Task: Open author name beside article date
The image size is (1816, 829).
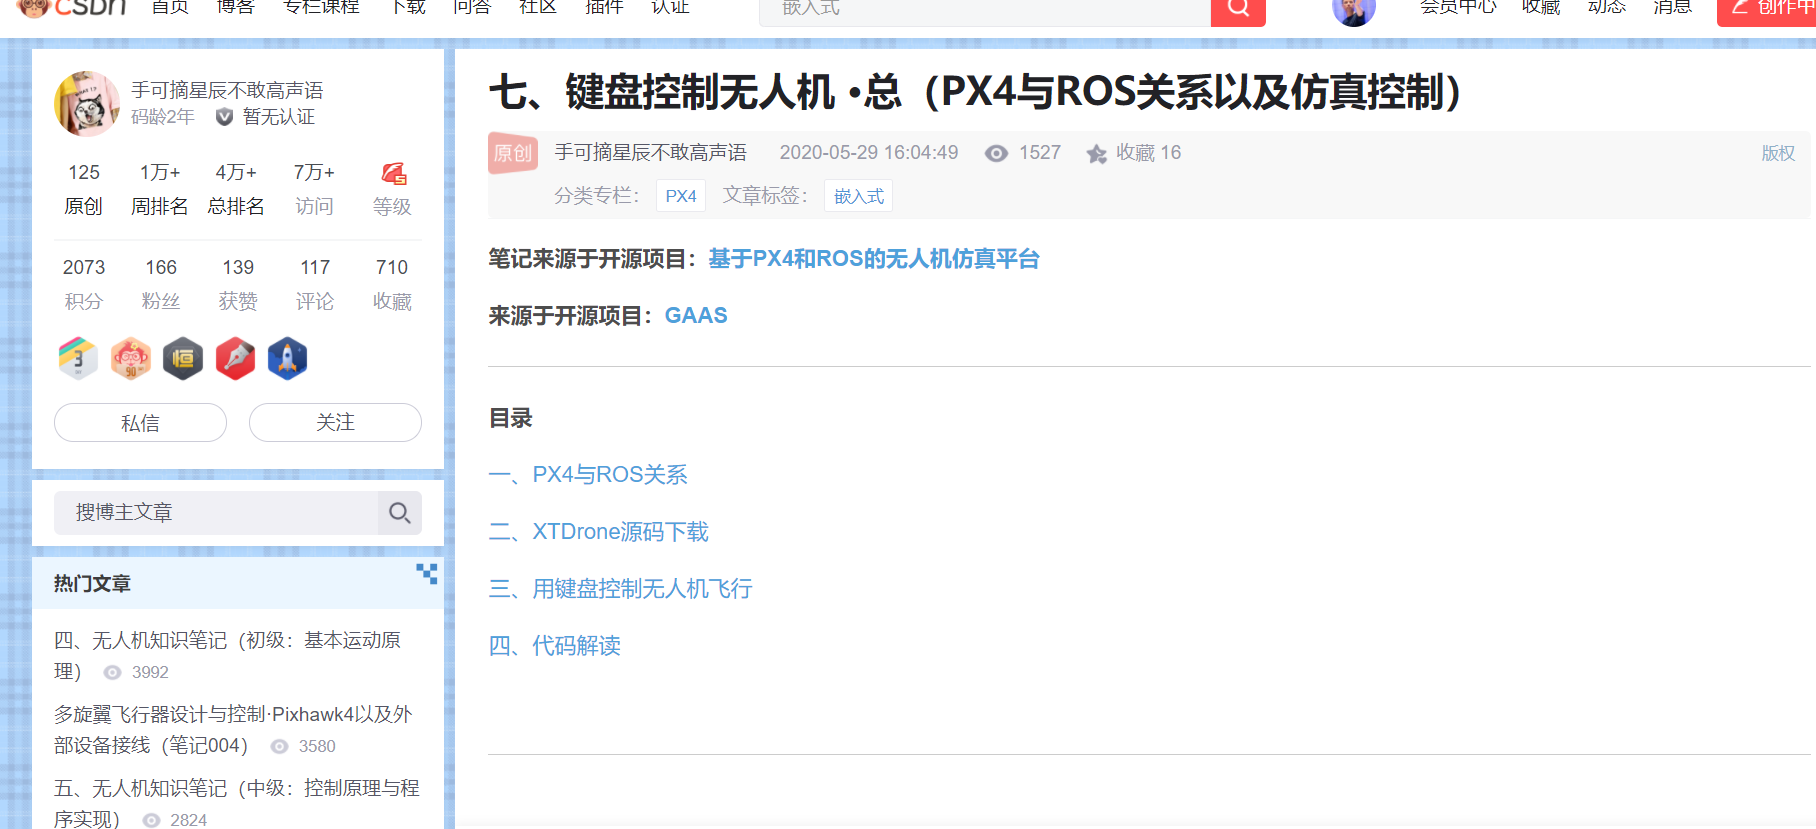Action: point(651,152)
